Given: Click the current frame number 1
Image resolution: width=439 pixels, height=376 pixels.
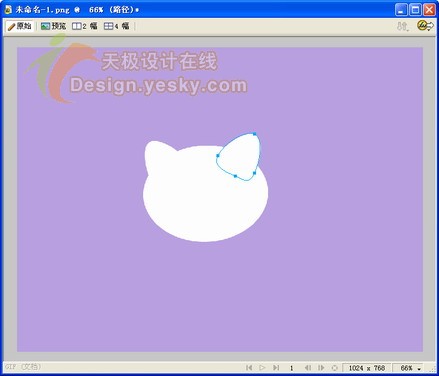Looking at the screenshot, I should tap(291, 368).
